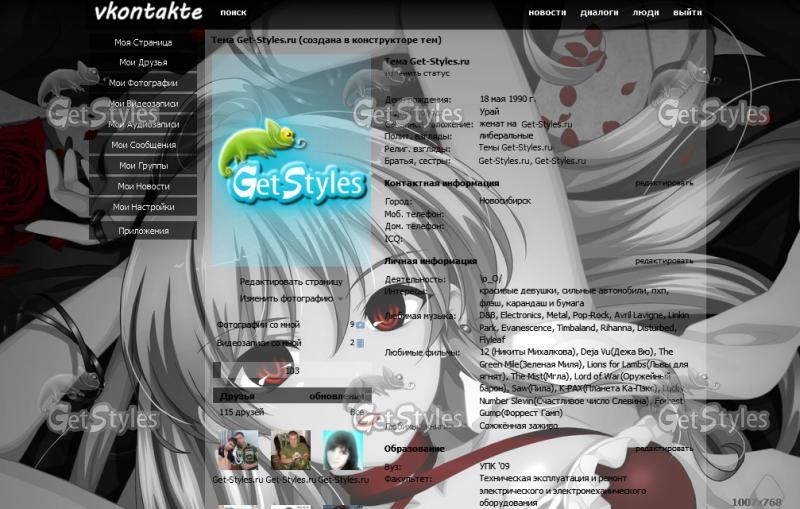Image resolution: width=800 pixels, height=509 pixels.
Task: Click the GetStyles profile avatar picture
Action: click(x=291, y=161)
